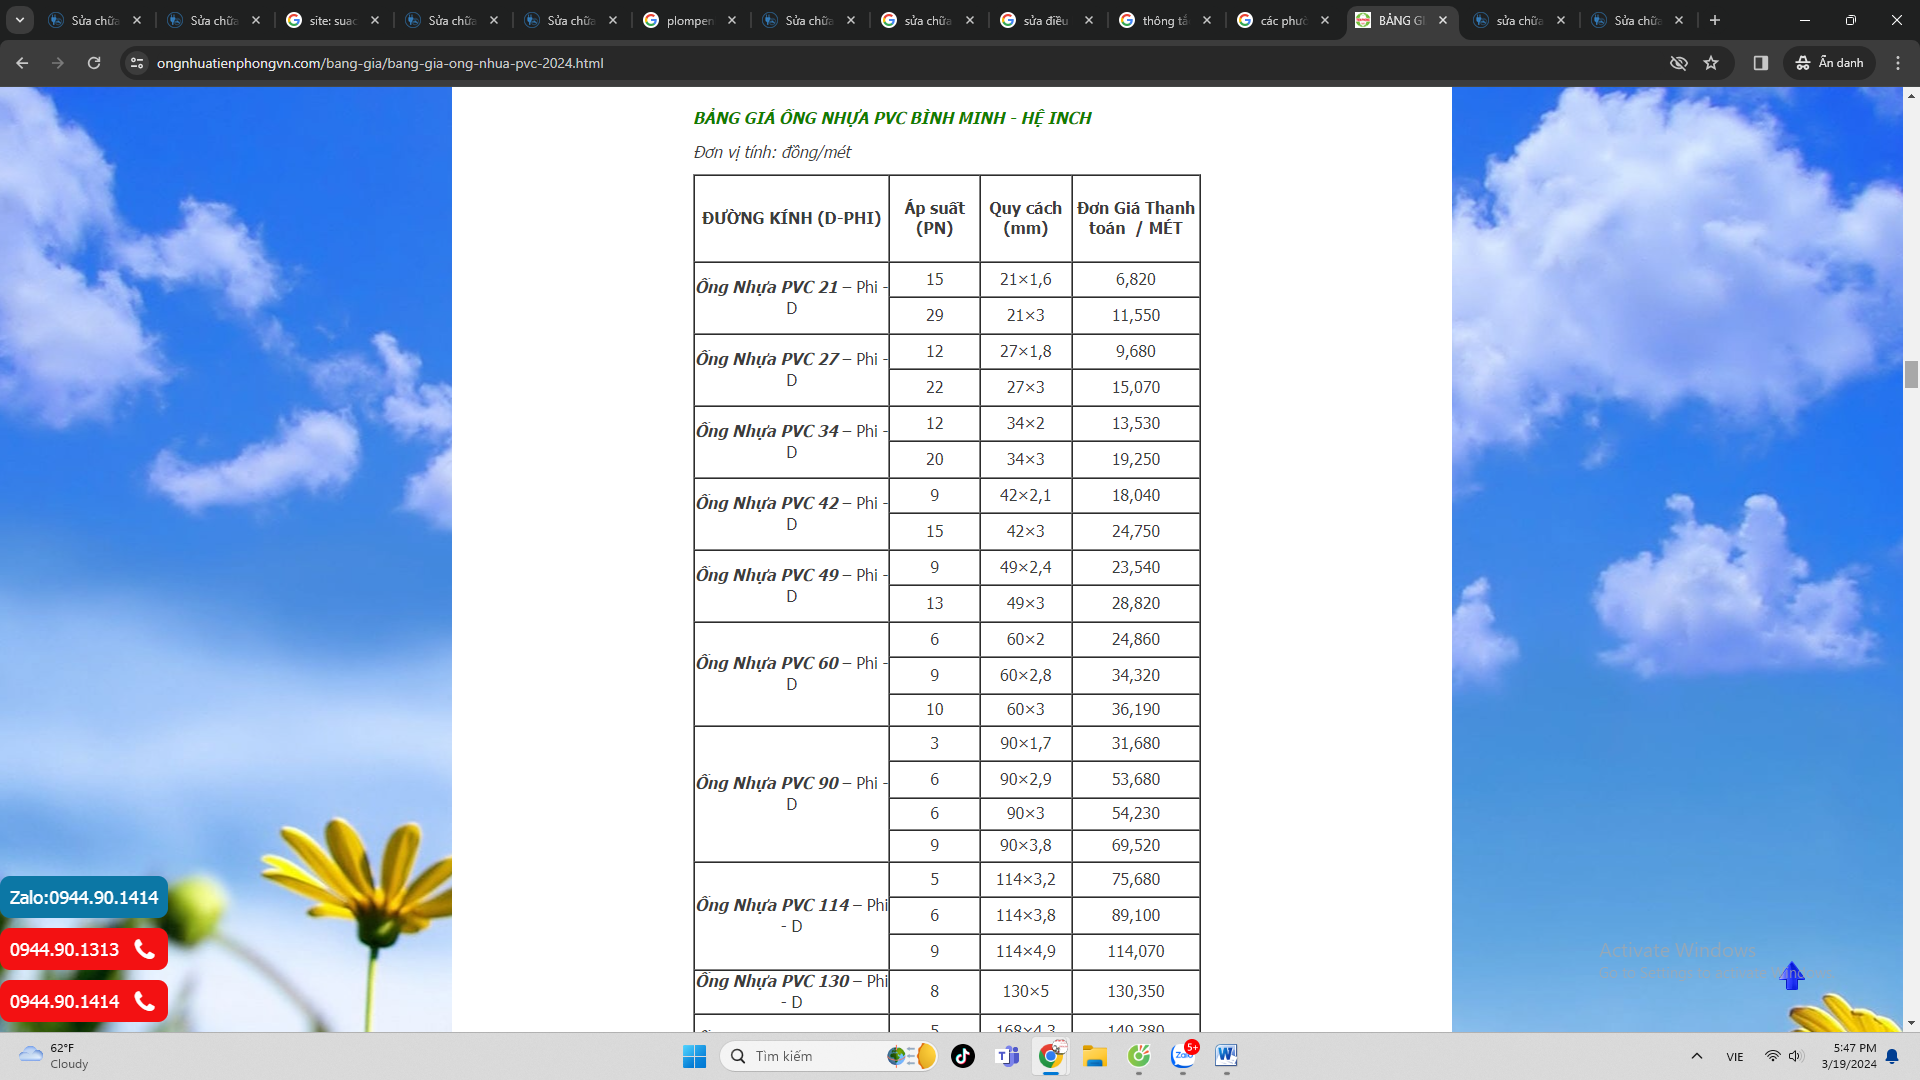Click the 'BẢNG GIÁ ỐNG NHỰA PVC BÌNH MINH' heading
This screenshot has width=1920, height=1080.
892,118
